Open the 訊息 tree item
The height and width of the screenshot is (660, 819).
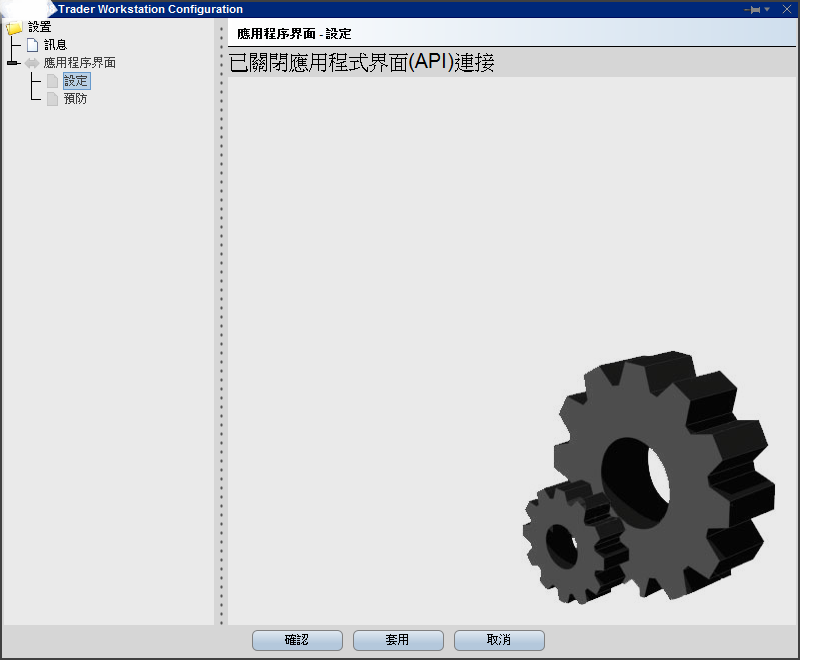pos(55,45)
